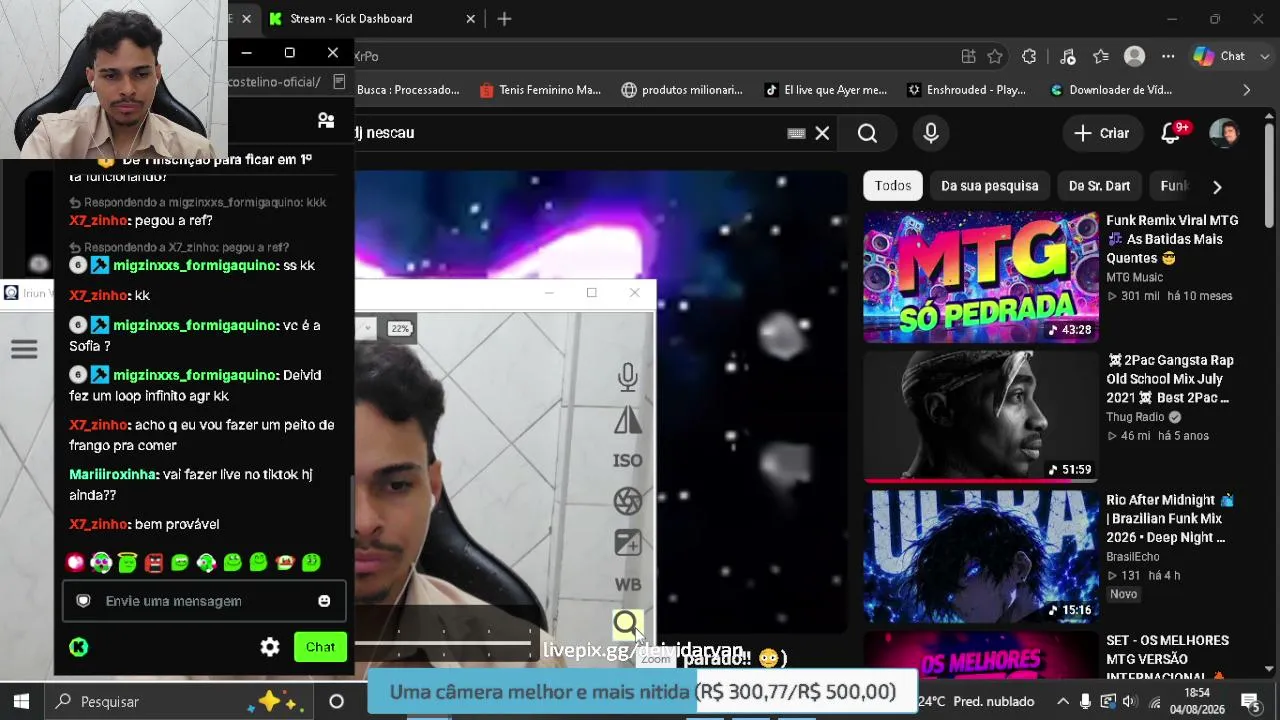Show more filter chips with right arrow
This screenshot has height=720, width=1280.
(x=1217, y=186)
